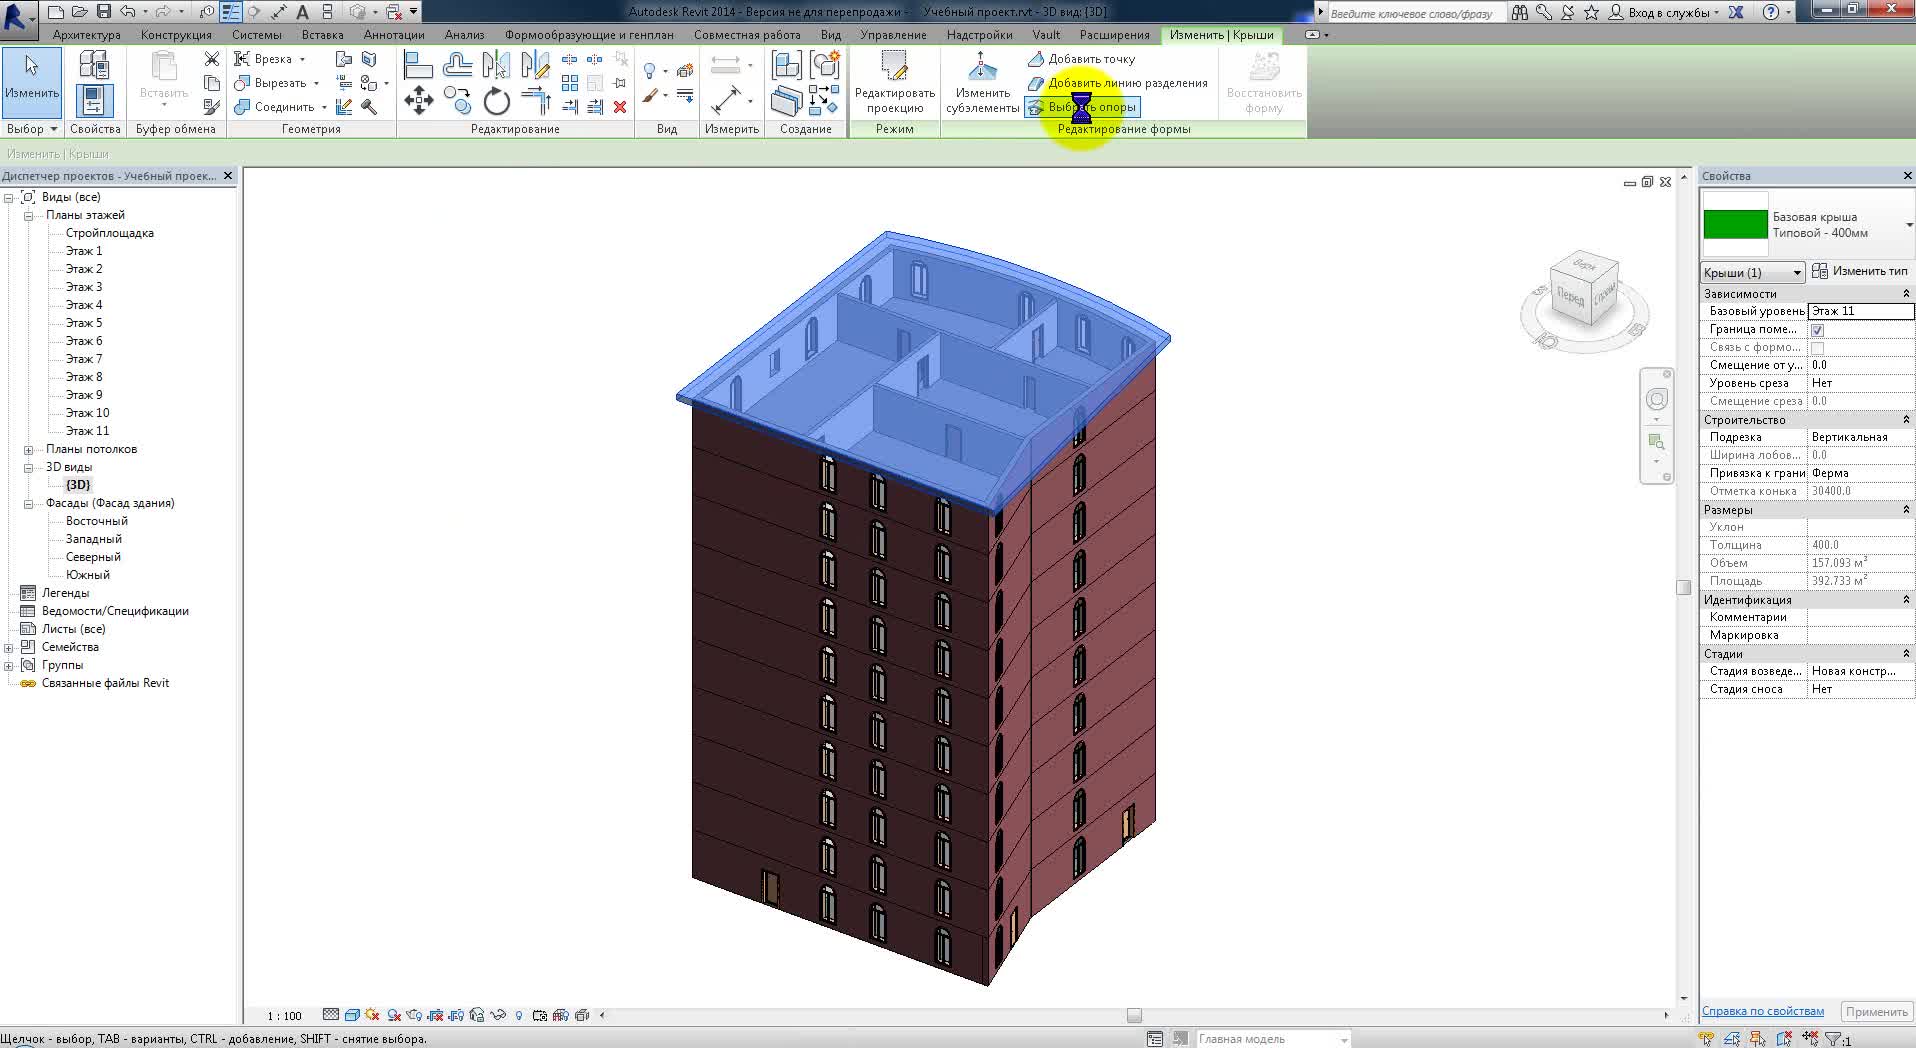Collapse the Зависимости properties section
This screenshot has height=1048, width=1916.
coord(1906,293)
